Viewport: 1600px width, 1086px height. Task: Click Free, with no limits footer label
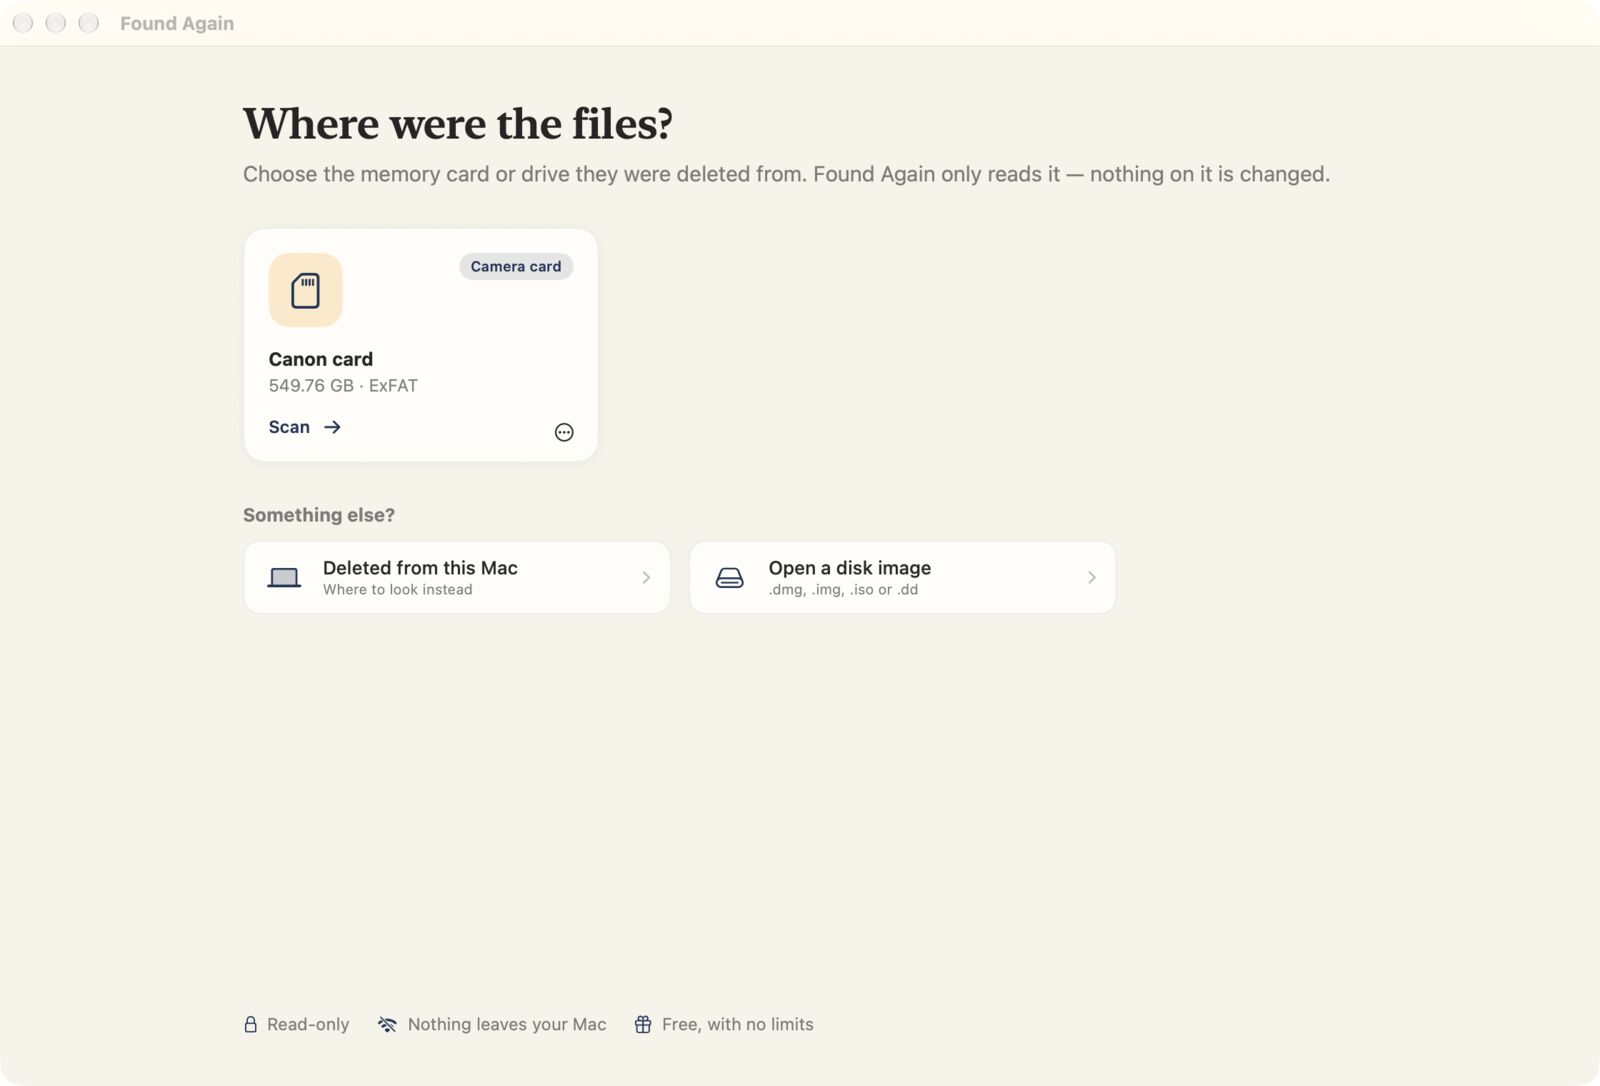click(x=738, y=1025)
